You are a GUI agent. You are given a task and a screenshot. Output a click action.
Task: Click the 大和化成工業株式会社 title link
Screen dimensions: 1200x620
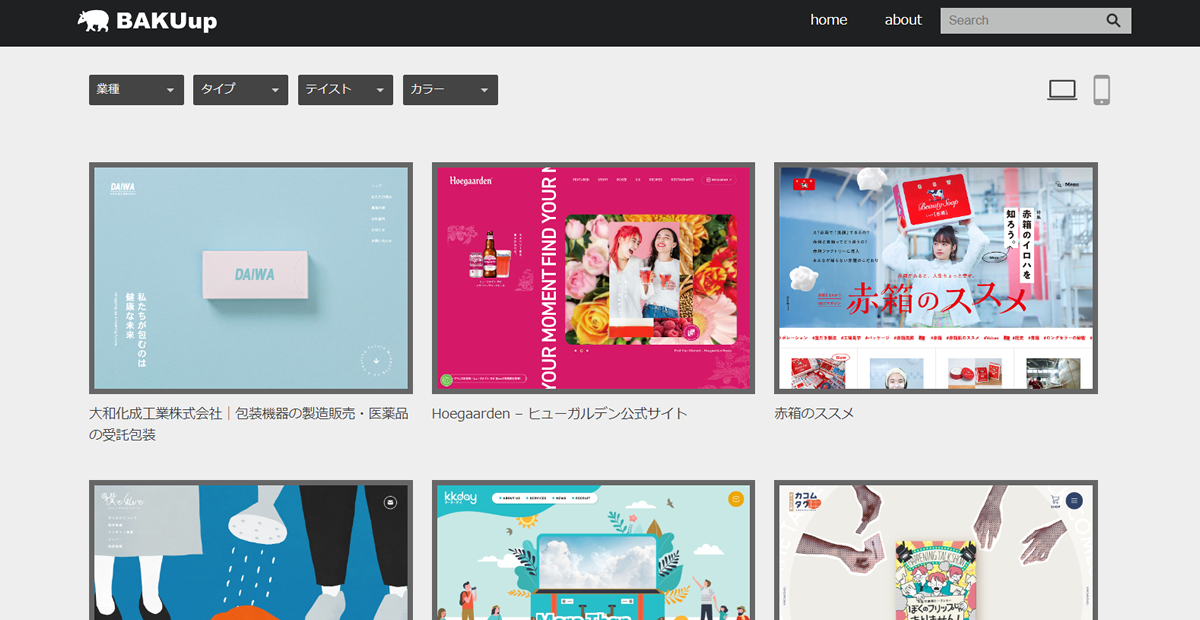pos(249,424)
